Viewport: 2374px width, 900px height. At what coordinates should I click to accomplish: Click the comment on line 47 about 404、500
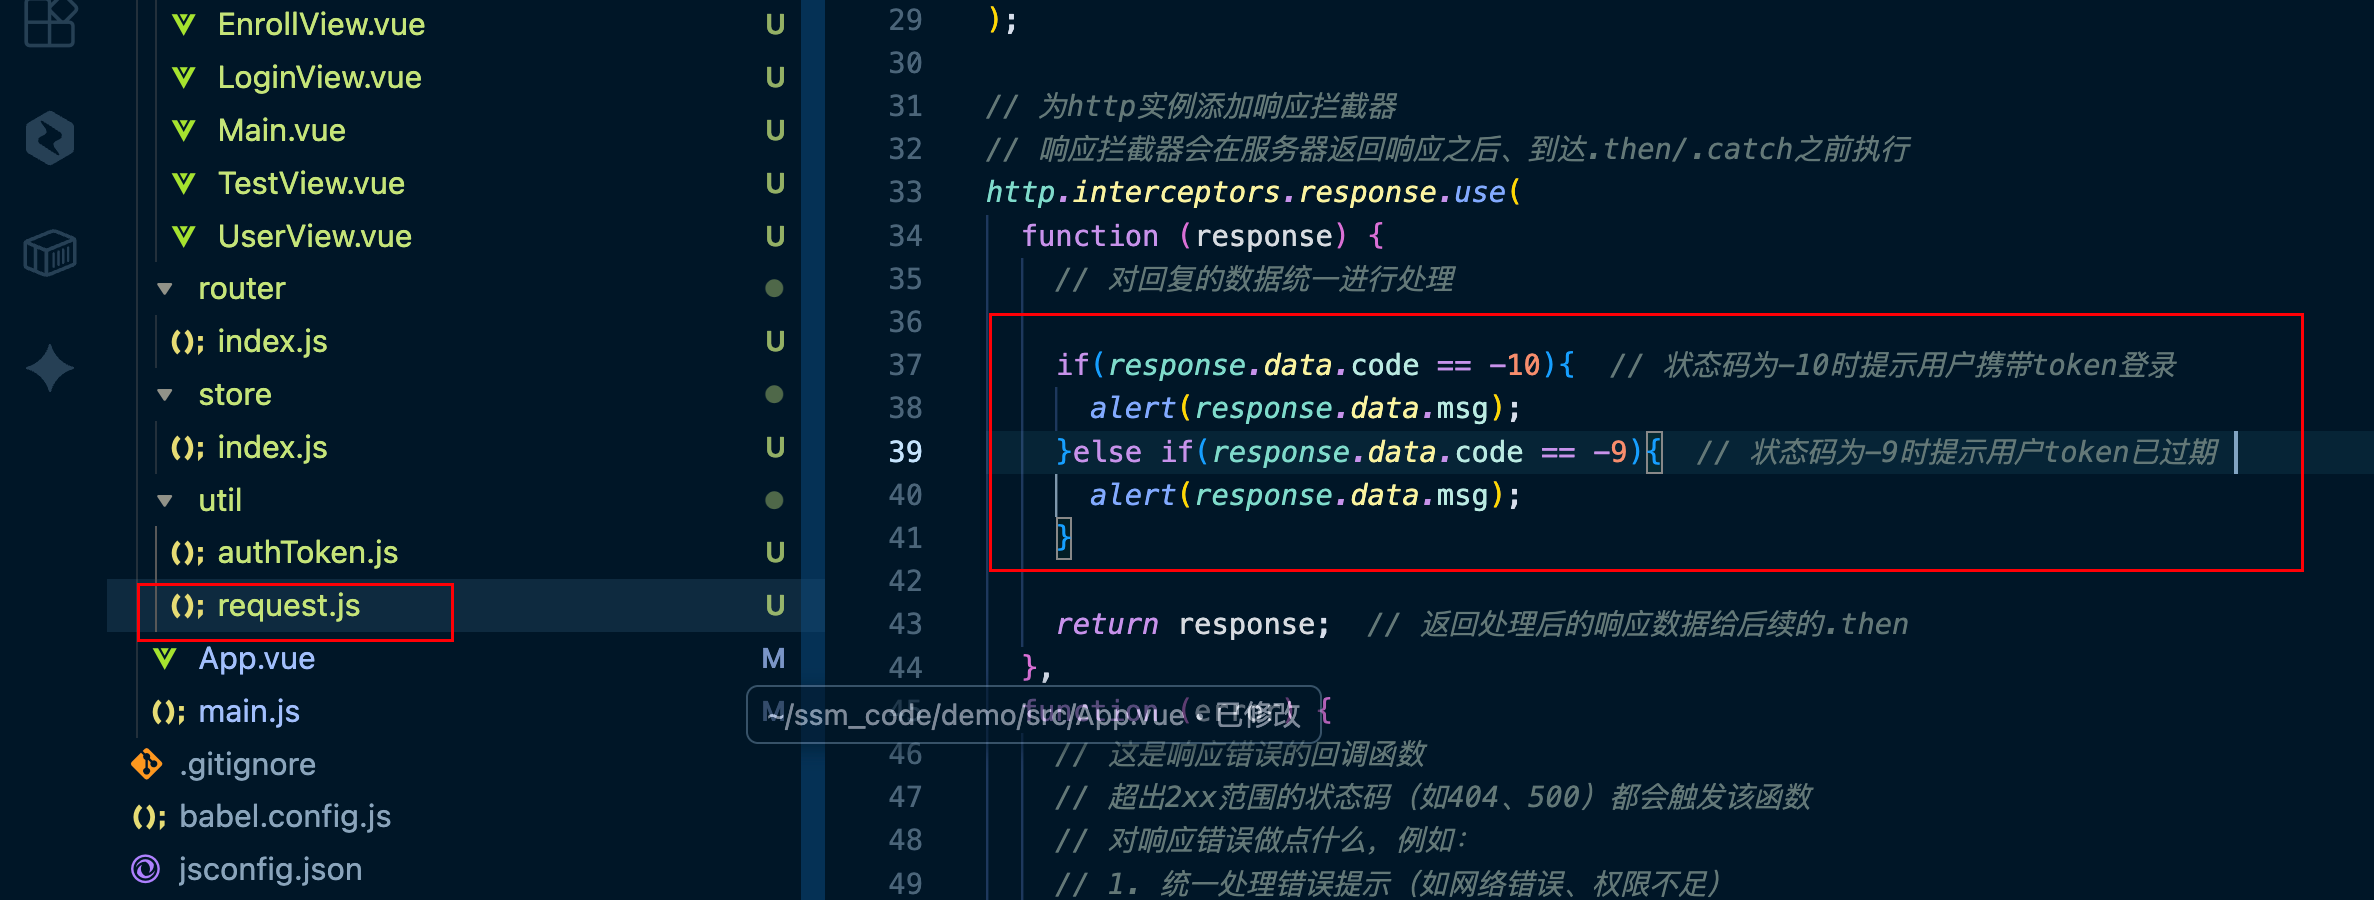[1433, 797]
